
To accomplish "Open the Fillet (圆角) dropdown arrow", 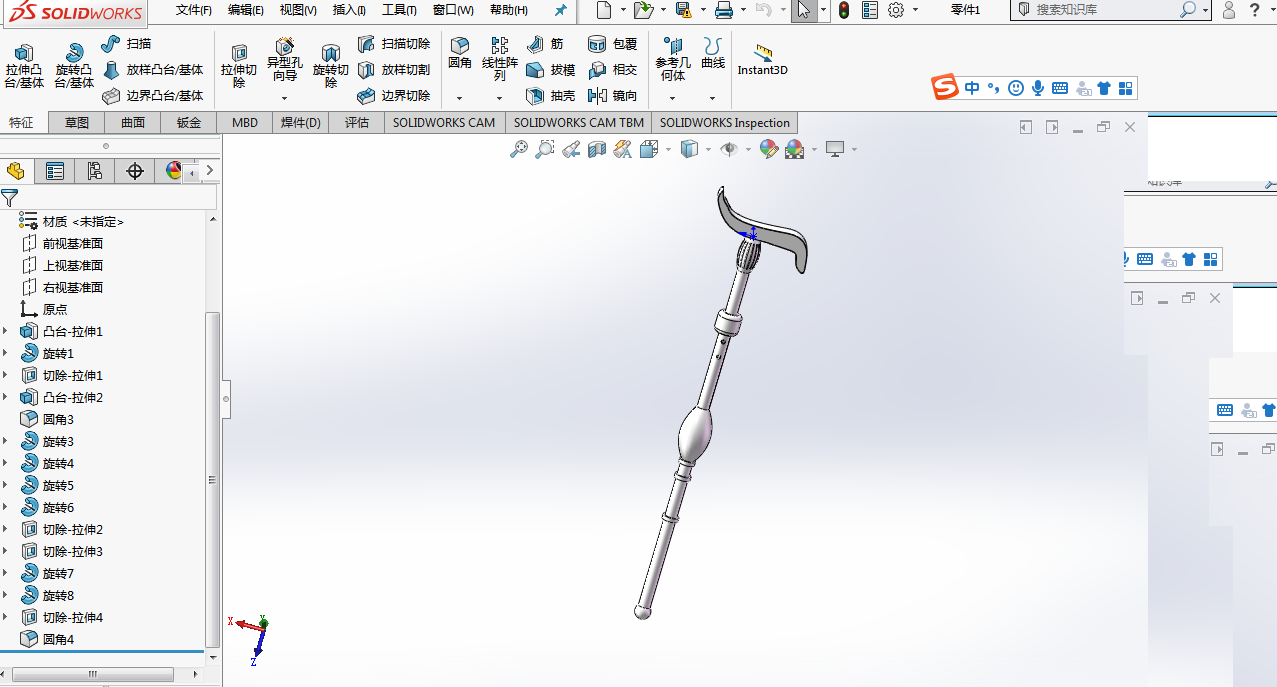I will coord(459,98).
